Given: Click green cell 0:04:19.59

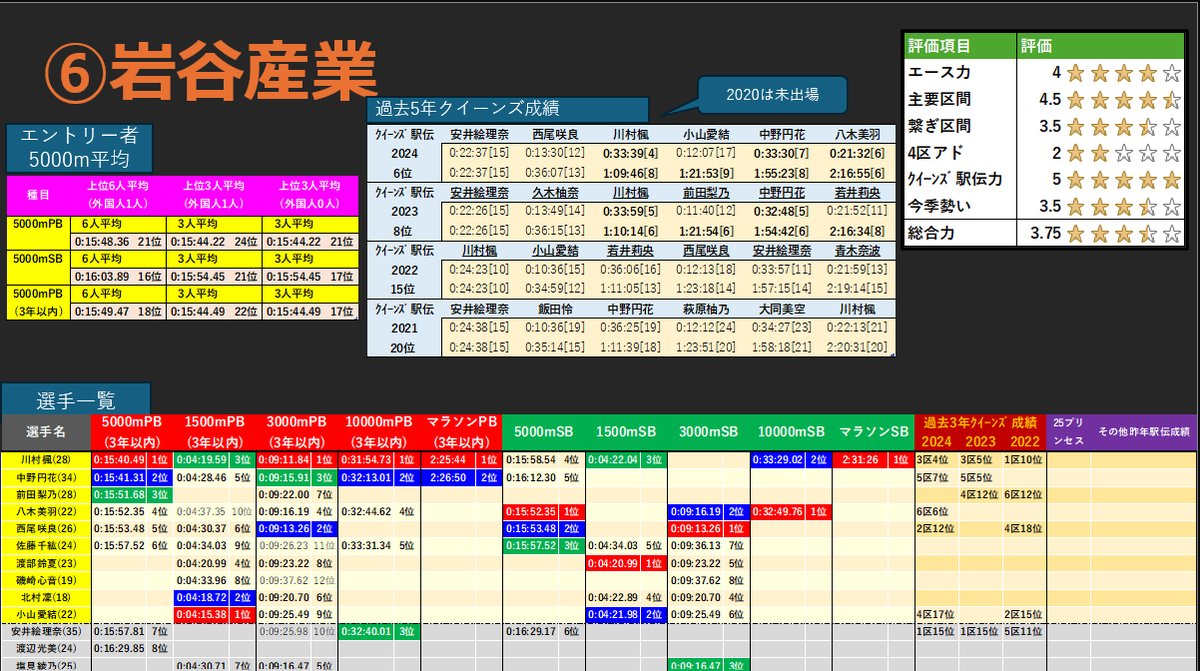Looking at the screenshot, I should (201, 459).
